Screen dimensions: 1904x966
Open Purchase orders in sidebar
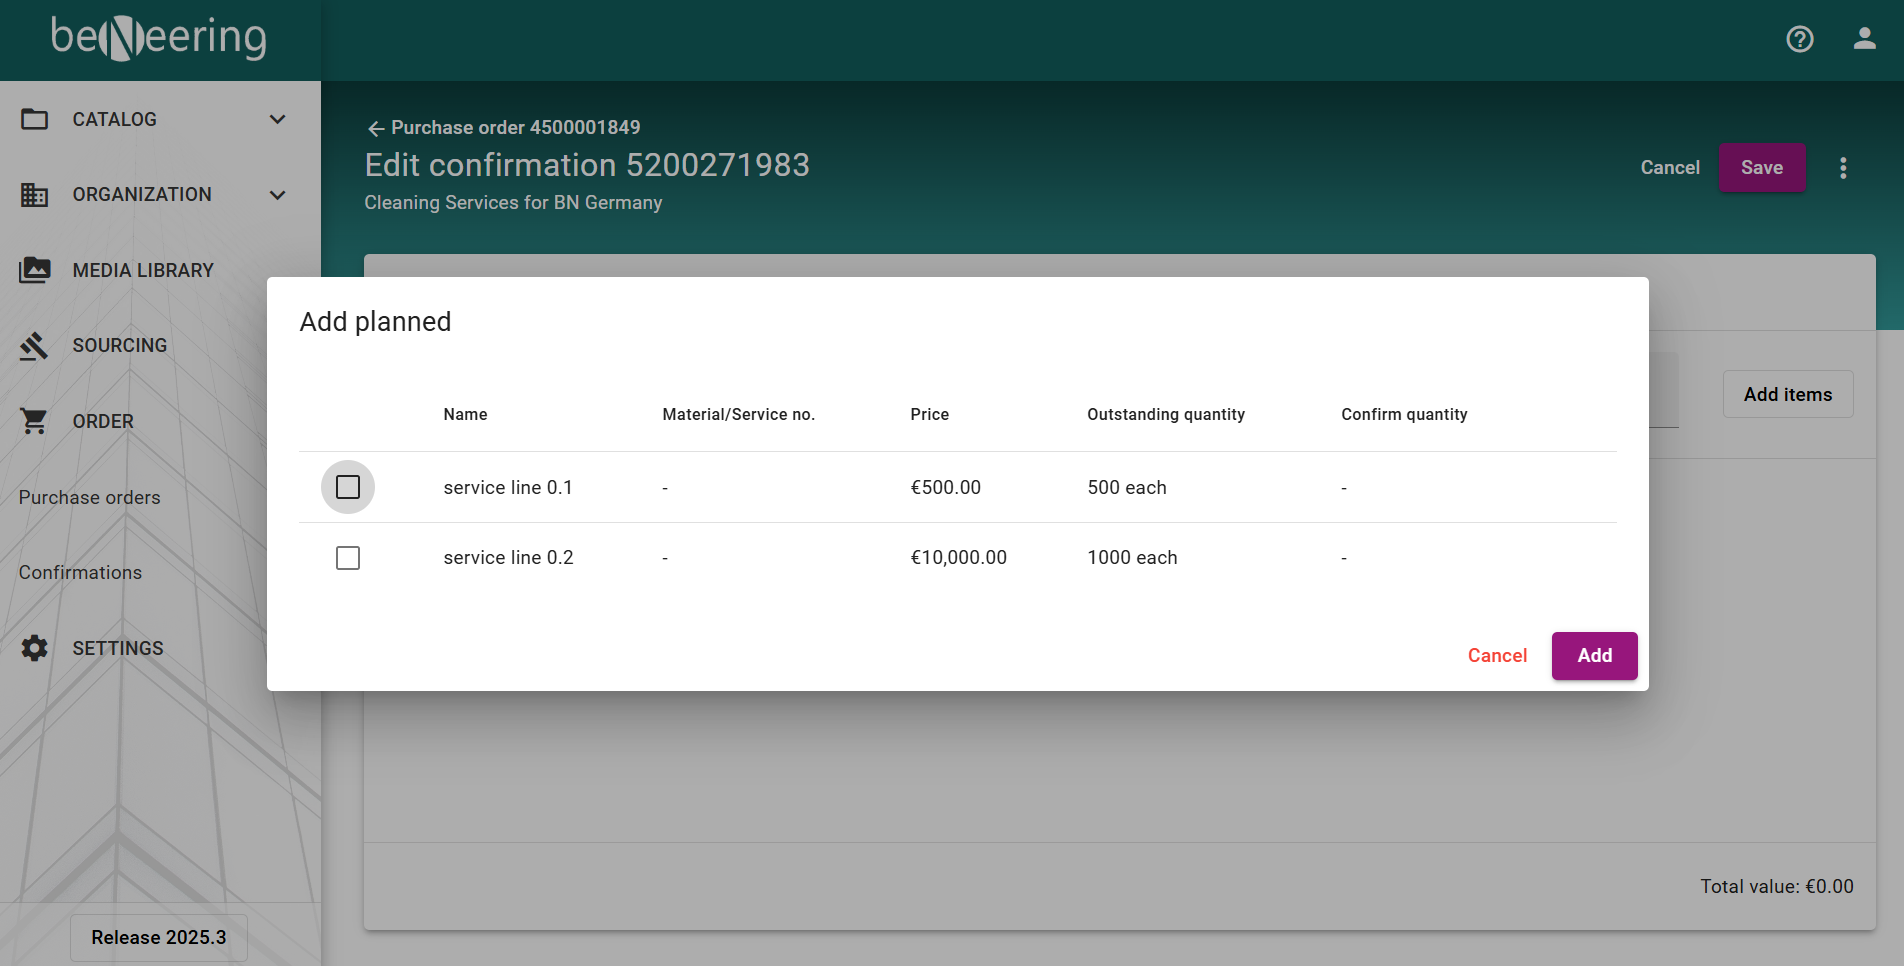(89, 497)
